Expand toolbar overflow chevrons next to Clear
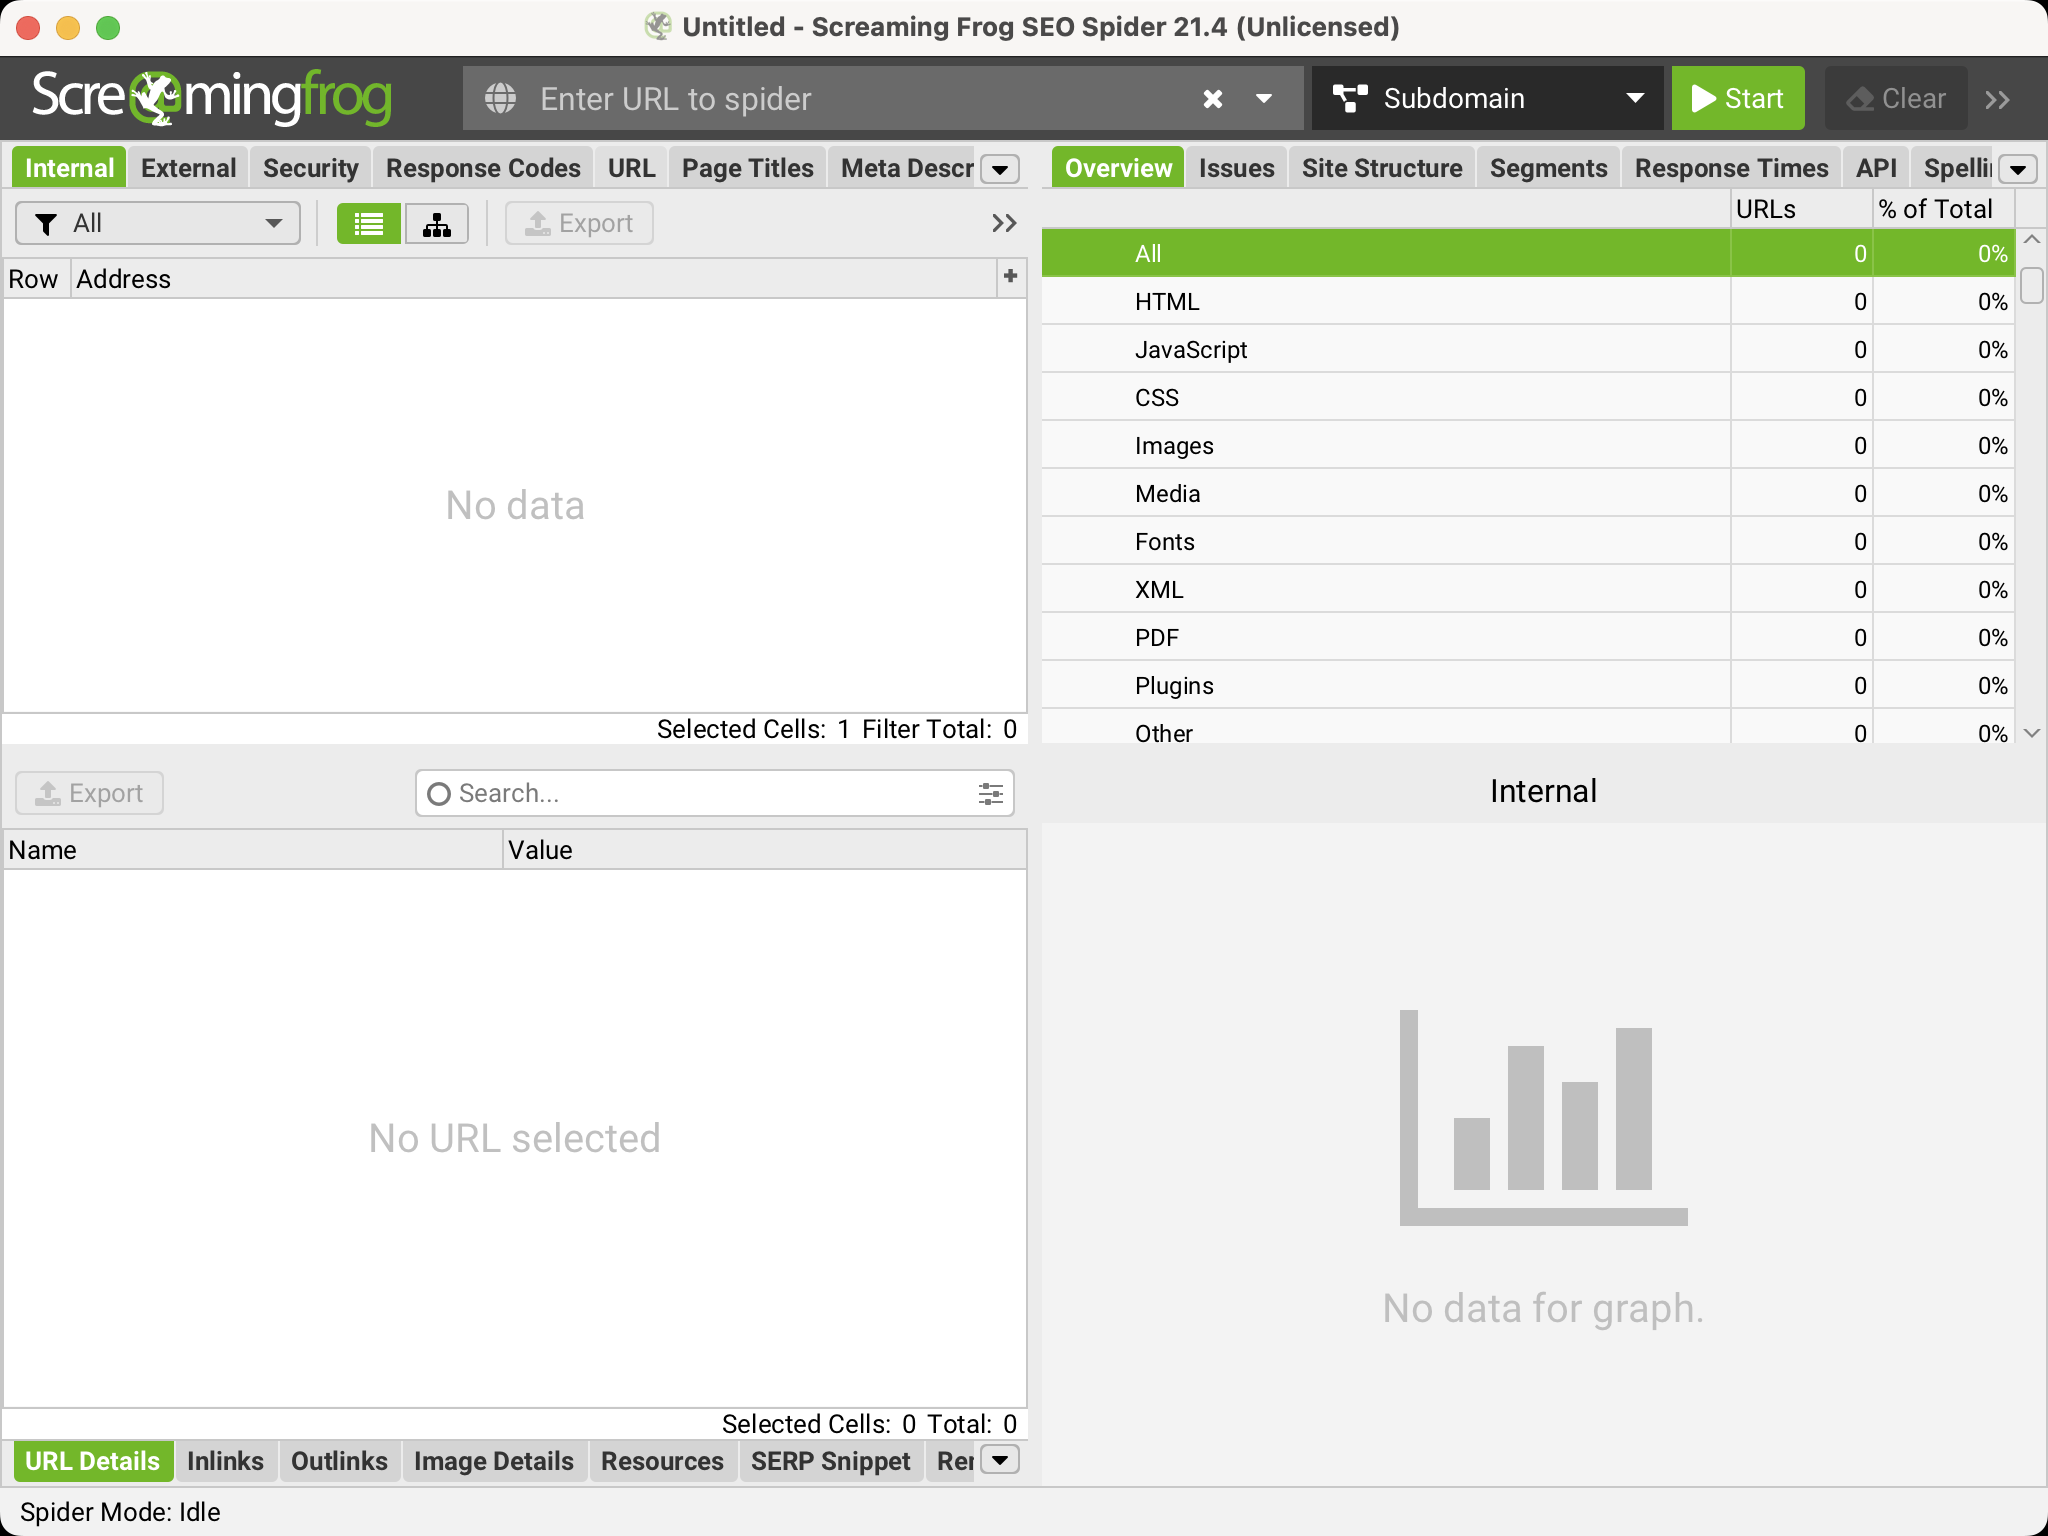 coord(1997,99)
